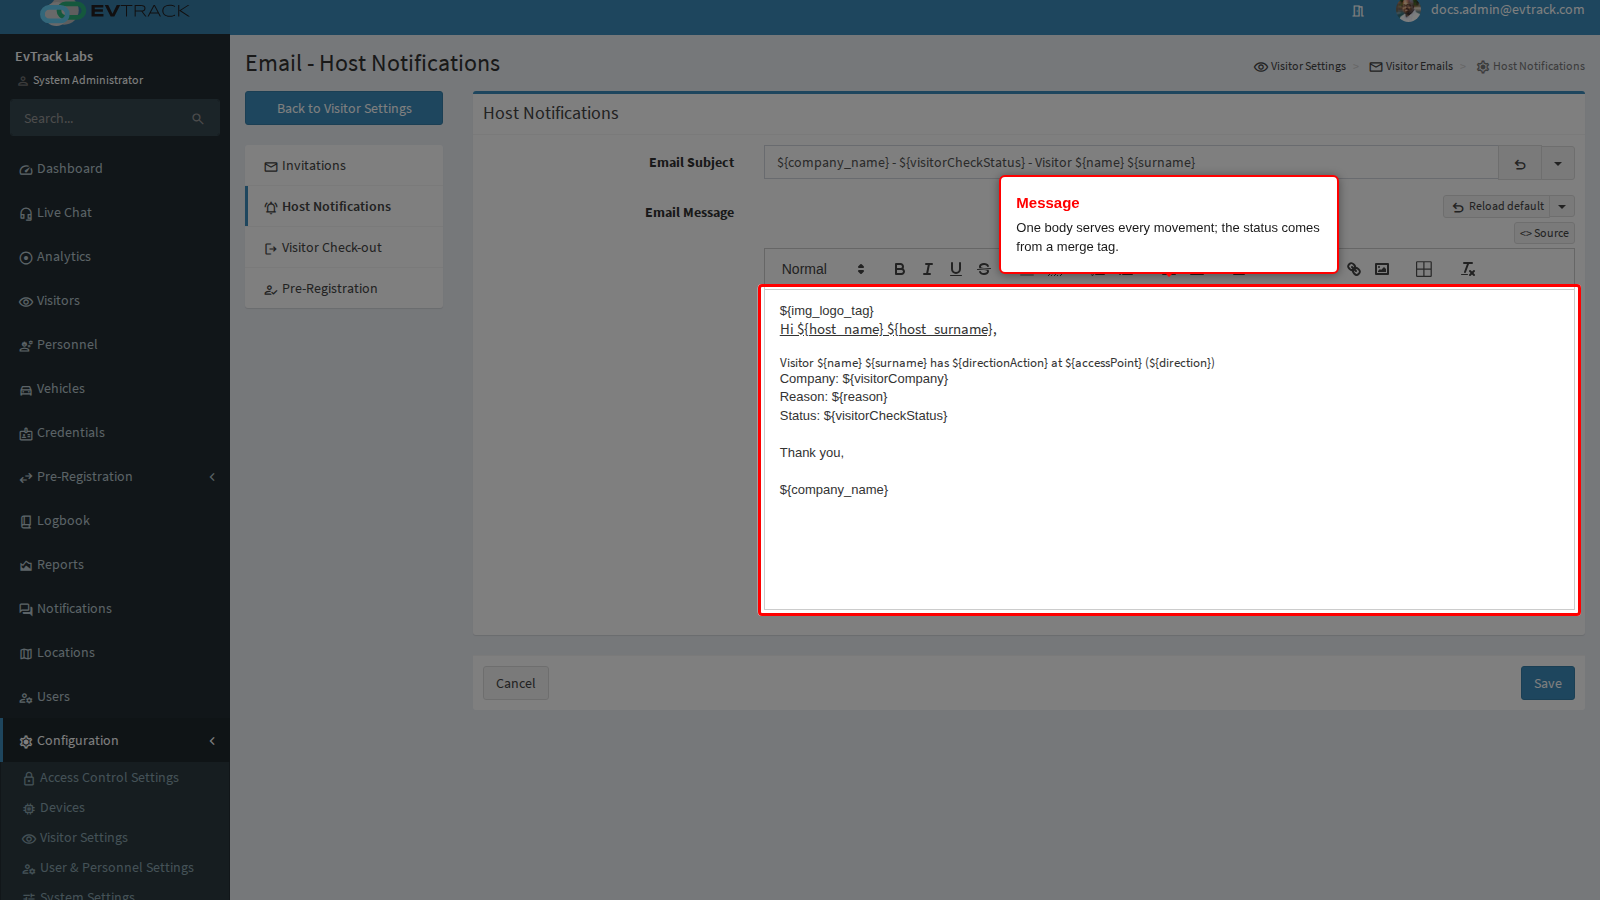Open Visitors in the sidebar

[115, 301]
